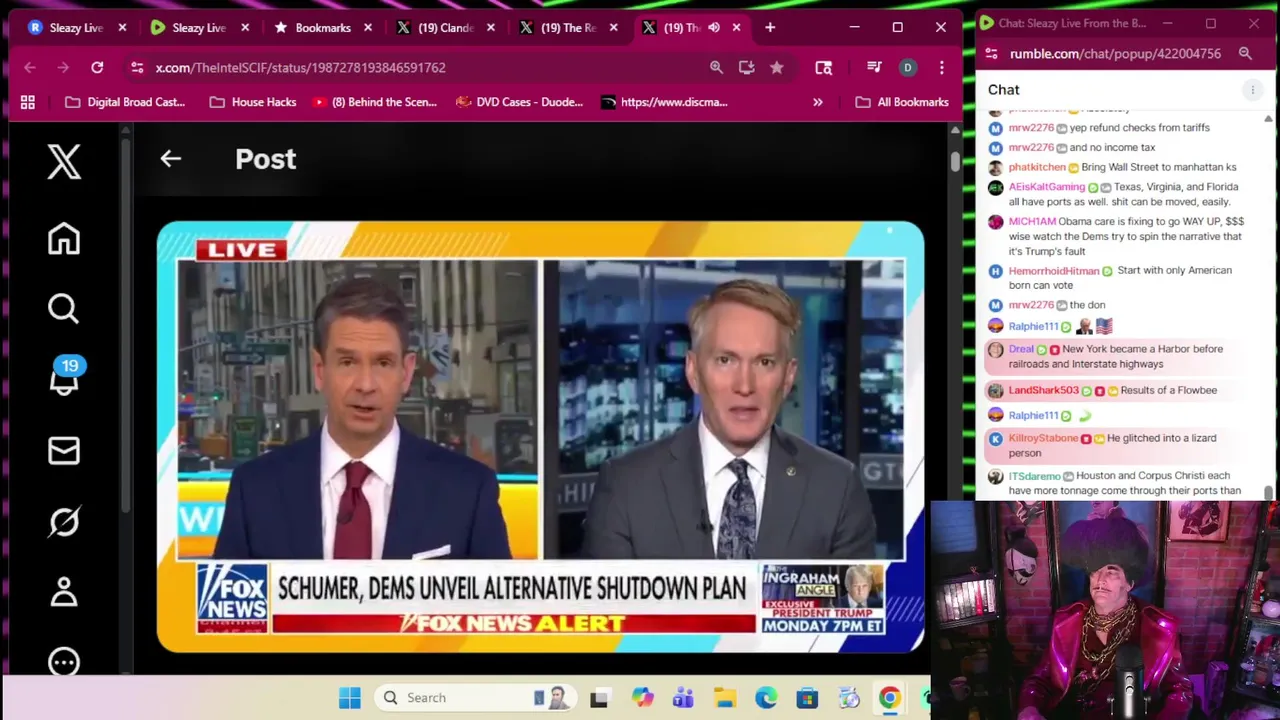
Task: Open Microsoft Edge from the taskbar
Action: [766, 698]
